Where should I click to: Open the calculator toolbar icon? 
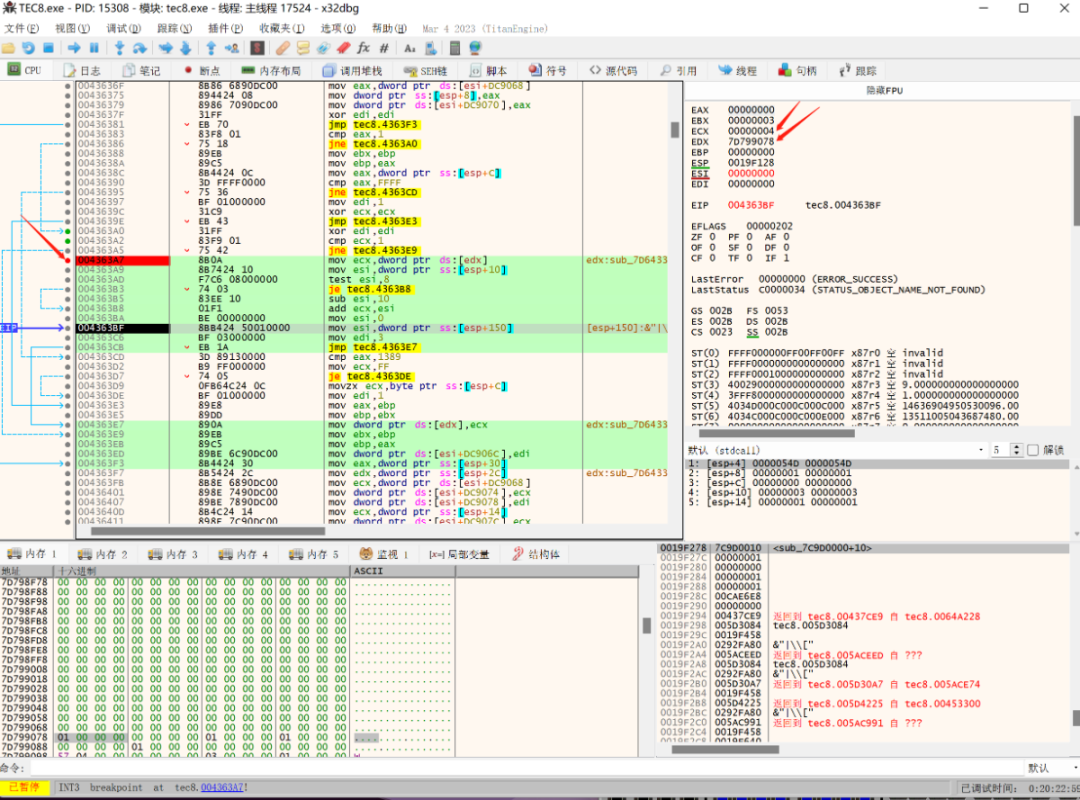coord(455,48)
